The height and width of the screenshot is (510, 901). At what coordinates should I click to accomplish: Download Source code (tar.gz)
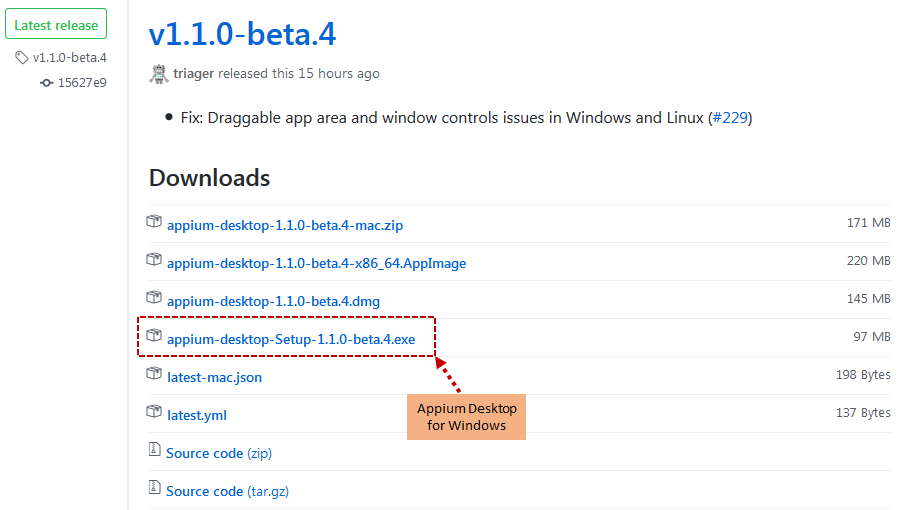(228, 491)
